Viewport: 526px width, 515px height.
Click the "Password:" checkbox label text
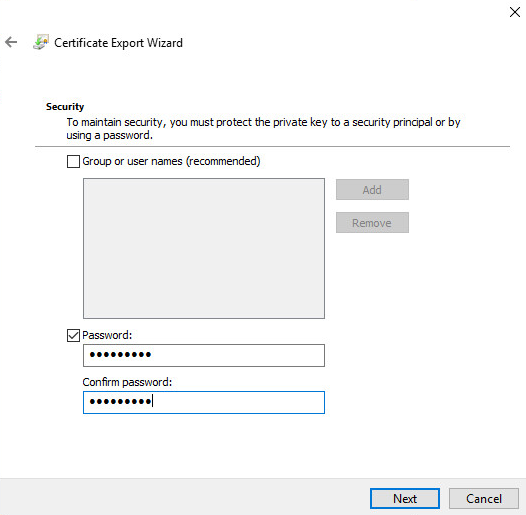click(x=107, y=335)
